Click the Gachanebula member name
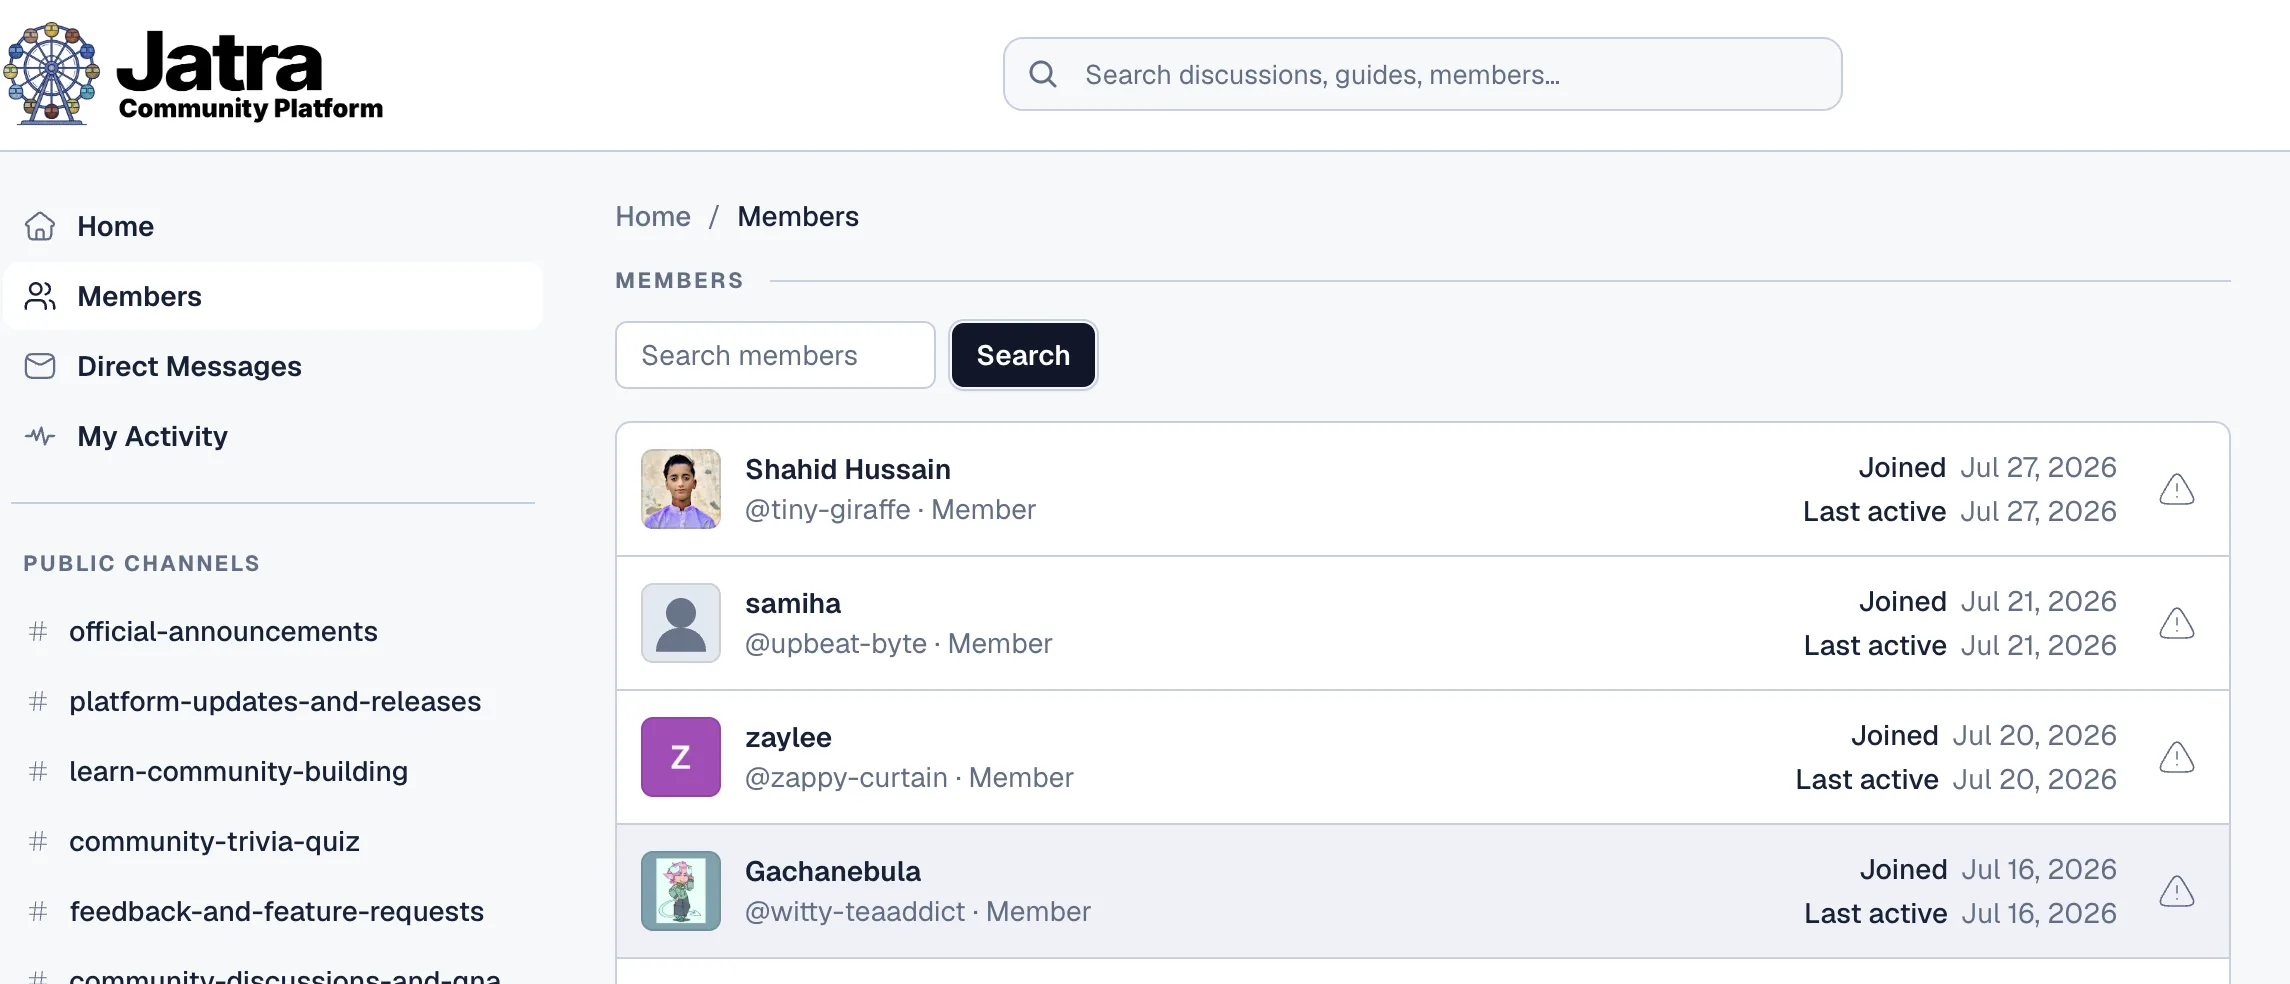This screenshot has height=984, width=2290. [833, 871]
